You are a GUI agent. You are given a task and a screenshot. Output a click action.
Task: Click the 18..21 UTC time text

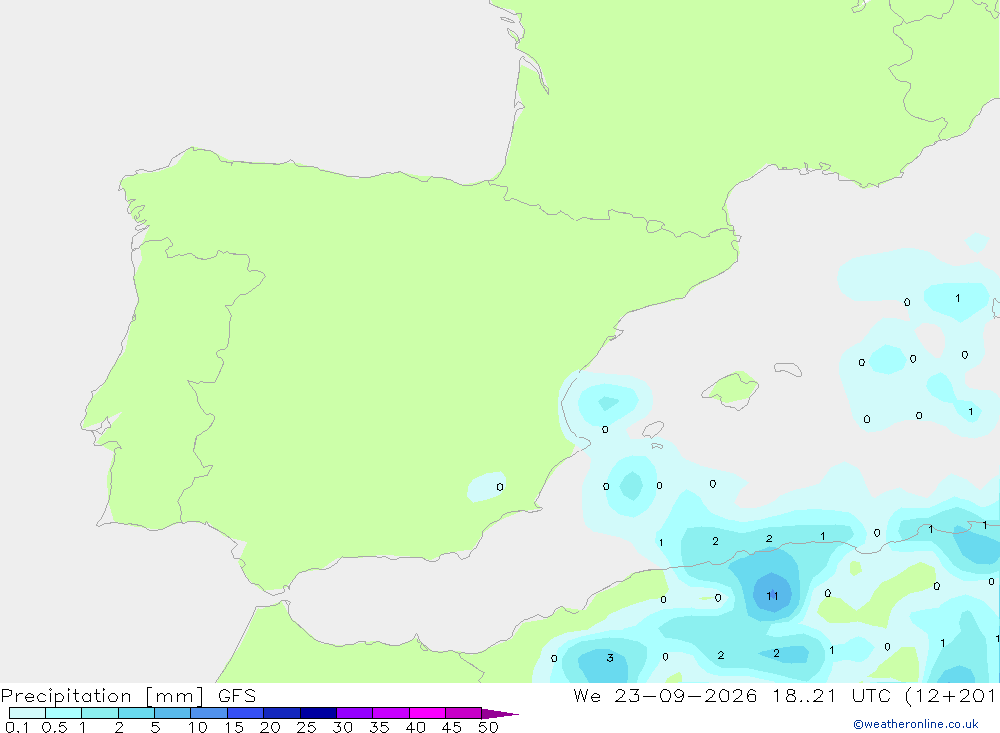click(804, 696)
